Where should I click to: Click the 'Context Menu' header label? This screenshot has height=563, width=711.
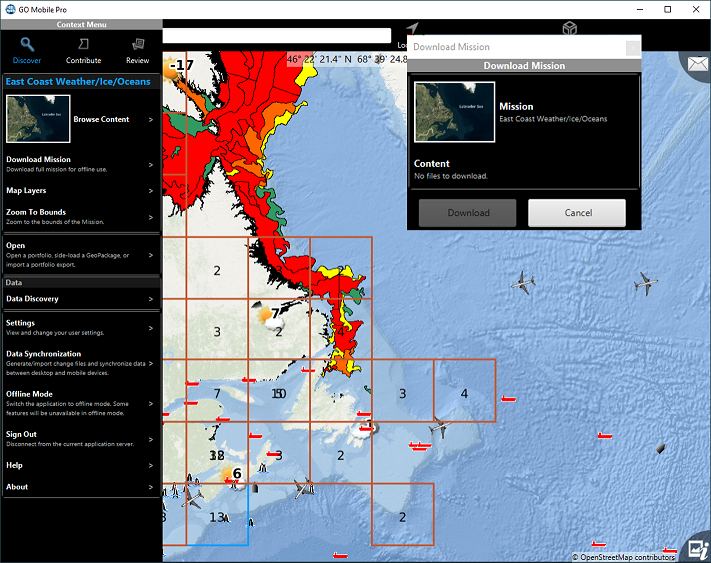(x=82, y=24)
